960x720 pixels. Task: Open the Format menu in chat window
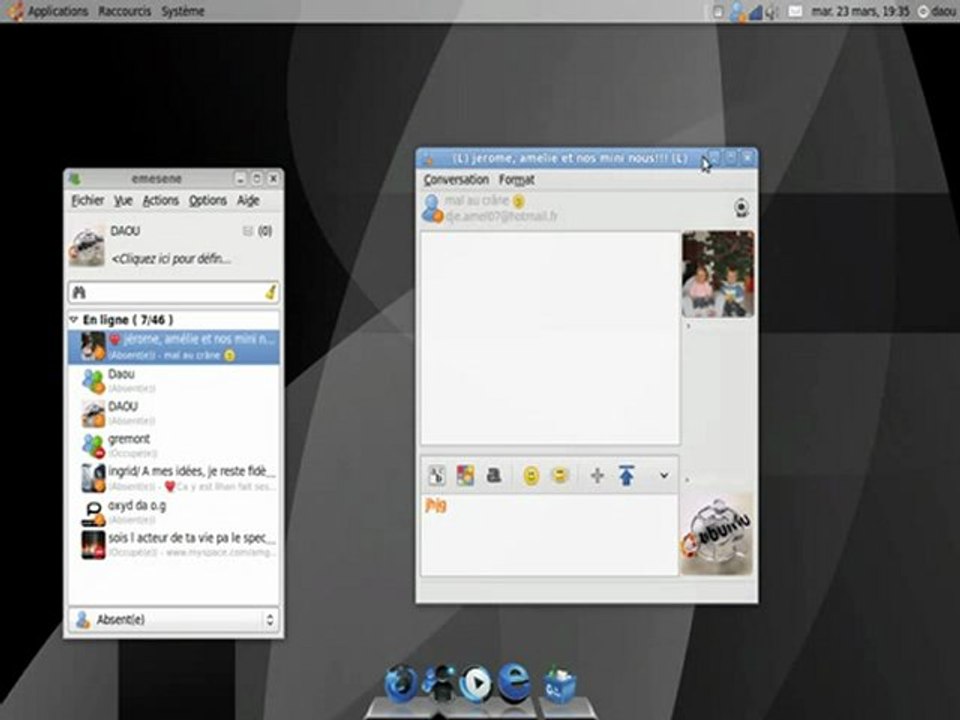click(517, 180)
